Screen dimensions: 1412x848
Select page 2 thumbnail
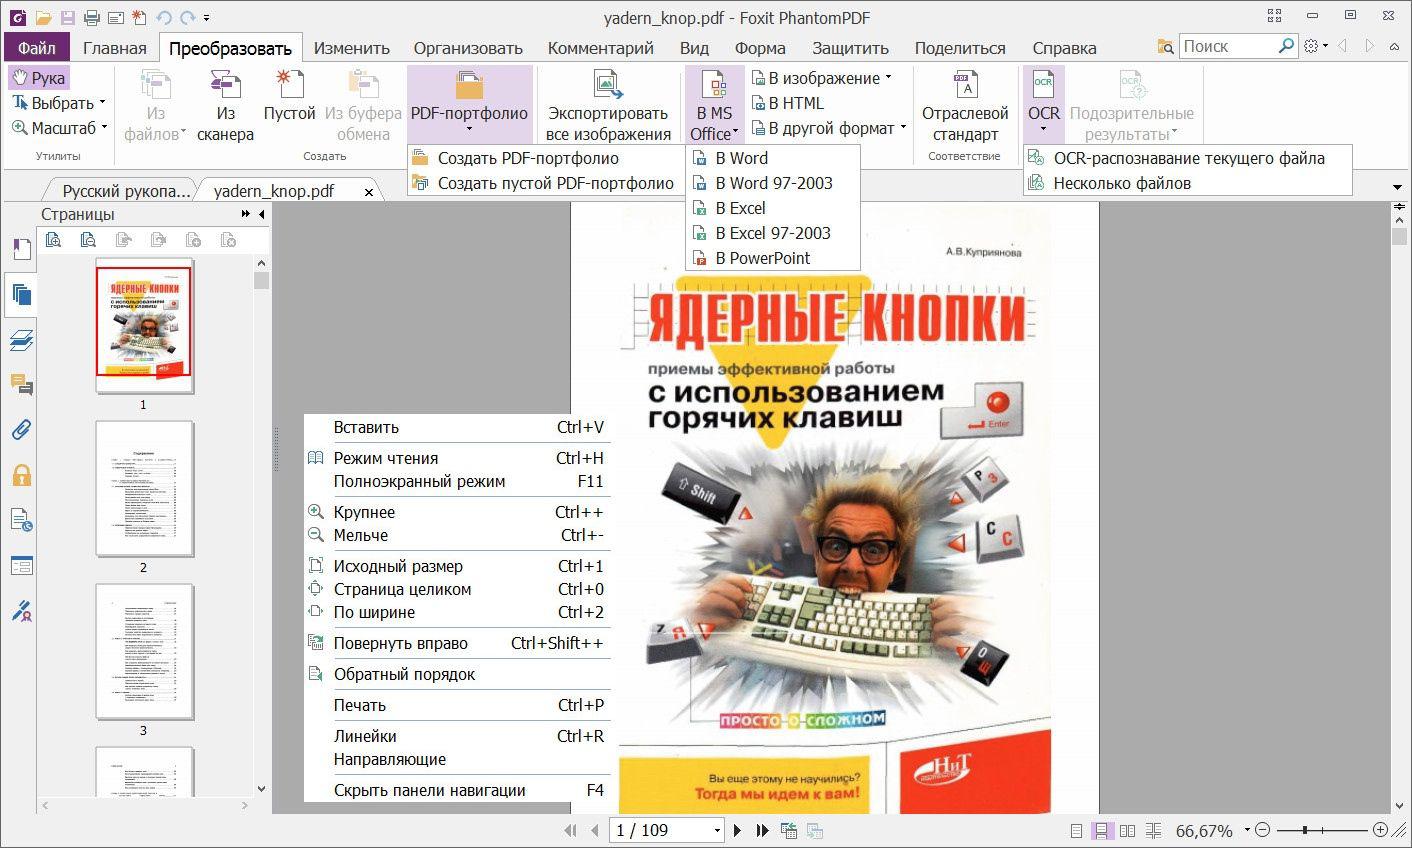coord(144,489)
